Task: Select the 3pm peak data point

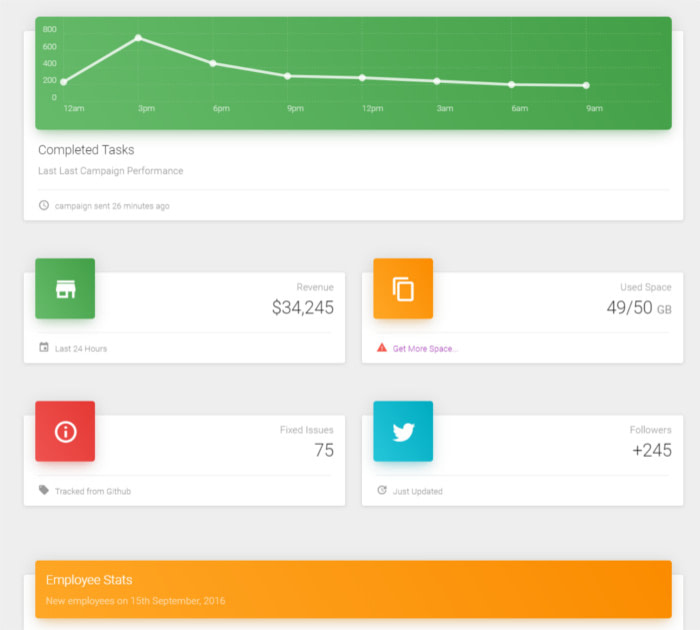Action: (138, 38)
